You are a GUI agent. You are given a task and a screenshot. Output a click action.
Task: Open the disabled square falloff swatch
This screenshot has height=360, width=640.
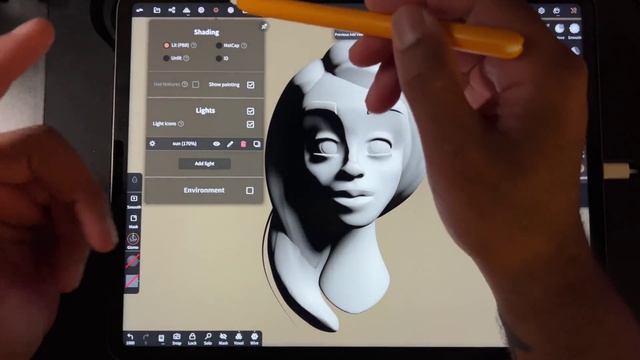(x=132, y=281)
